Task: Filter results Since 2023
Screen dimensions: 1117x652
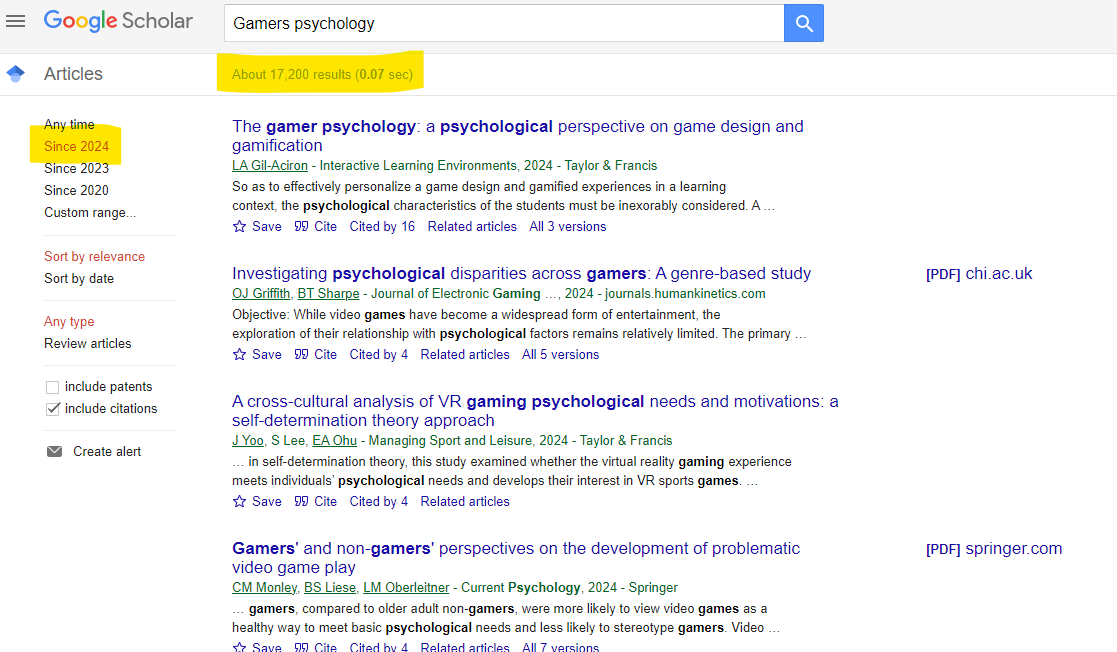Action: pos(76,169)
